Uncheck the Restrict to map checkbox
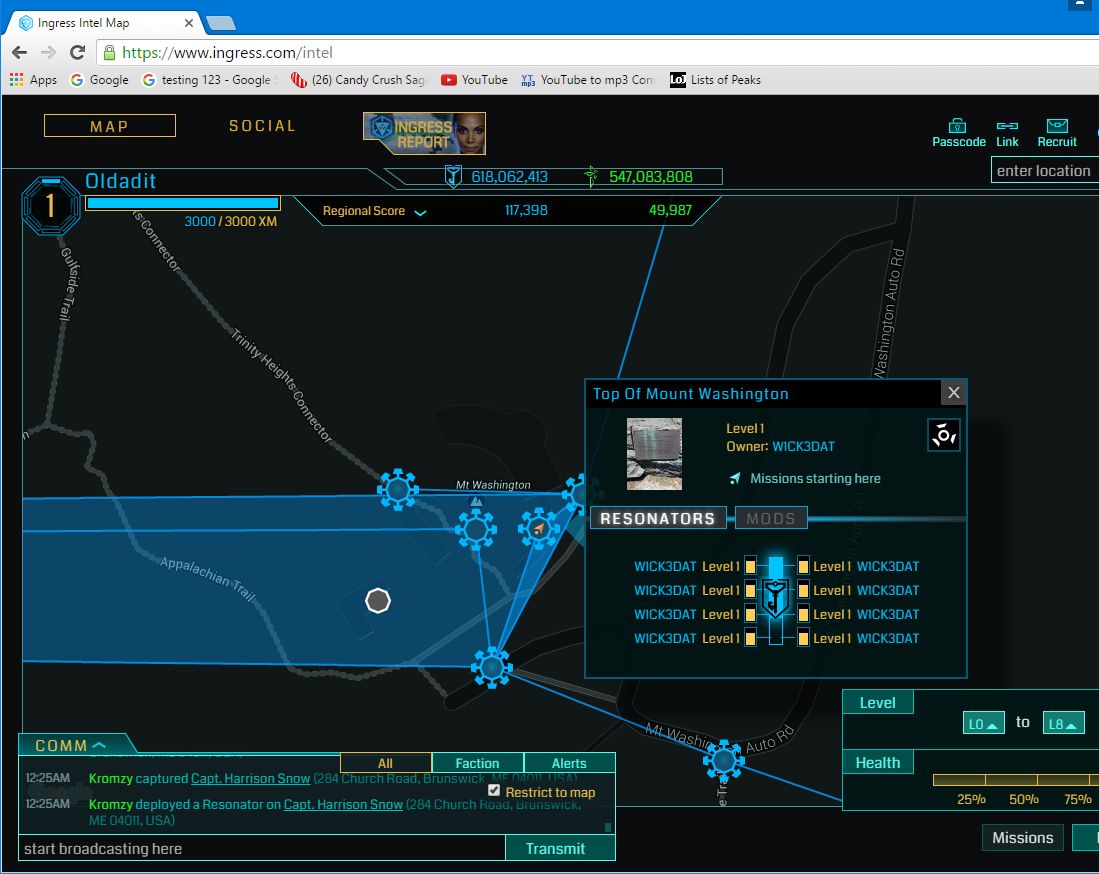1099x874 pixels. [493, 791]
